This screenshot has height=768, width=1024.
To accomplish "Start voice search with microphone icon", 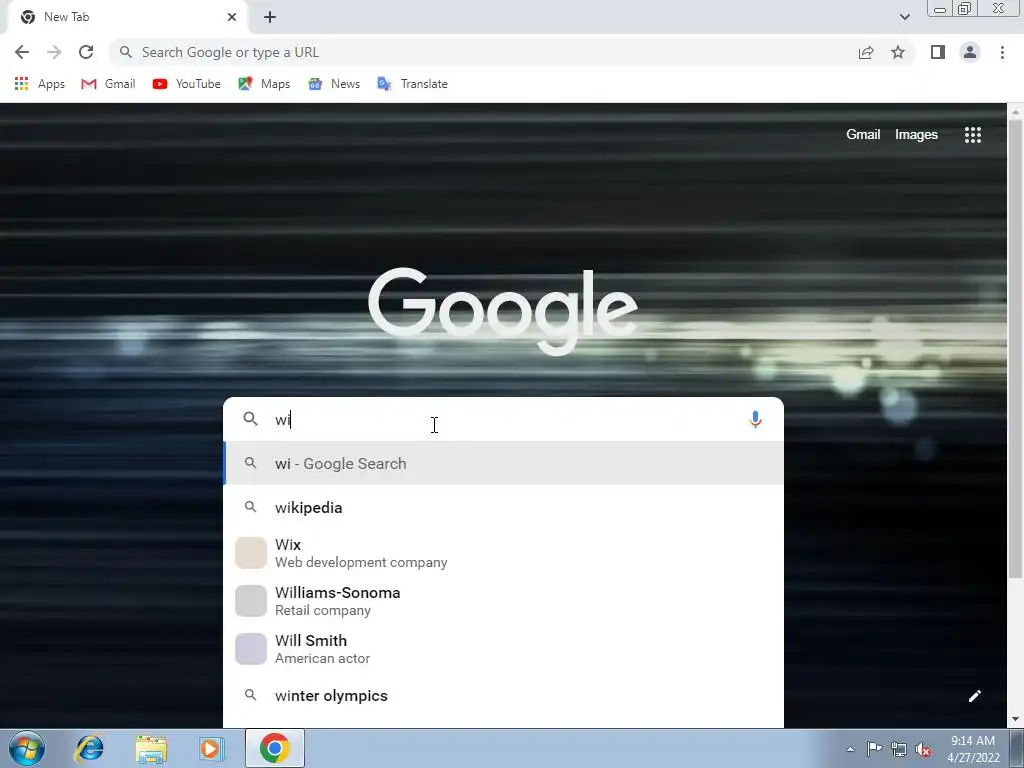I will pyautogui.click(x=755, y=419).
